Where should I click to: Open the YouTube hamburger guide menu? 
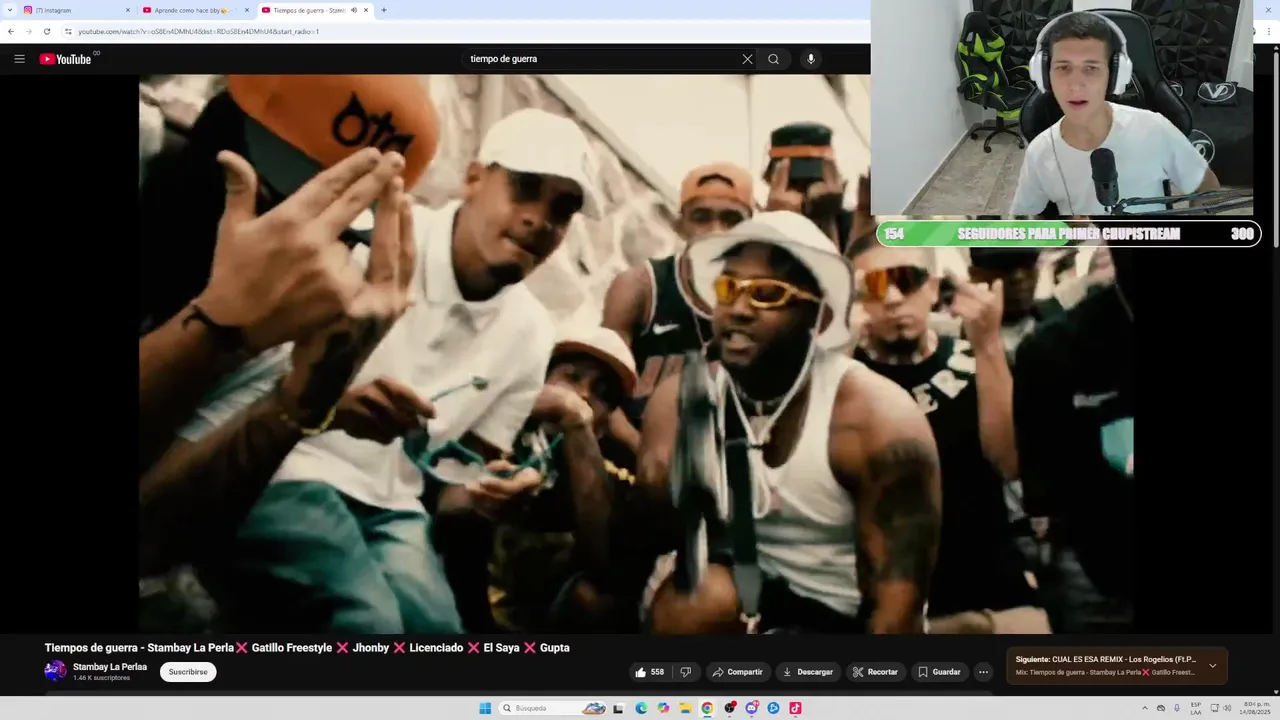tap(19, 59)
